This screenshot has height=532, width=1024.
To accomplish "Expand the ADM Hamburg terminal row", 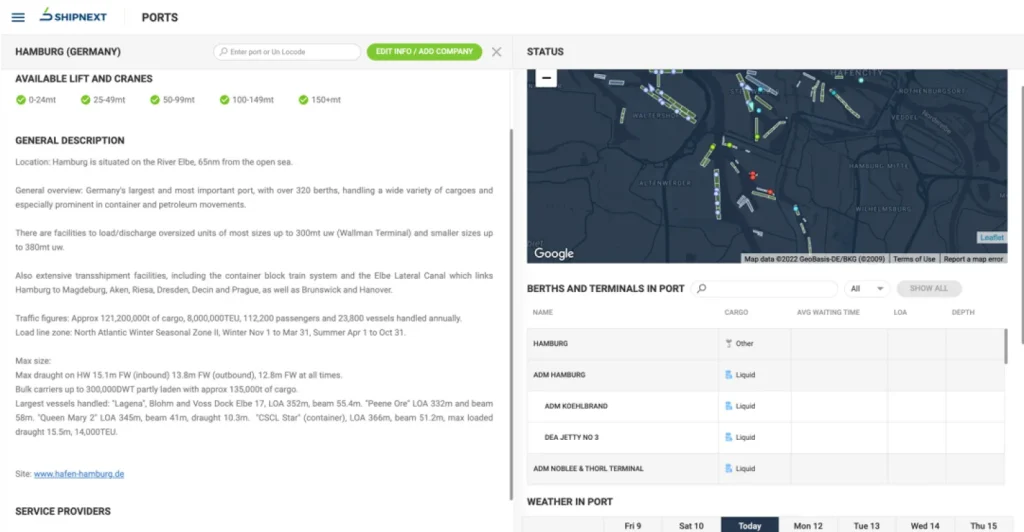I will [559, 375].
